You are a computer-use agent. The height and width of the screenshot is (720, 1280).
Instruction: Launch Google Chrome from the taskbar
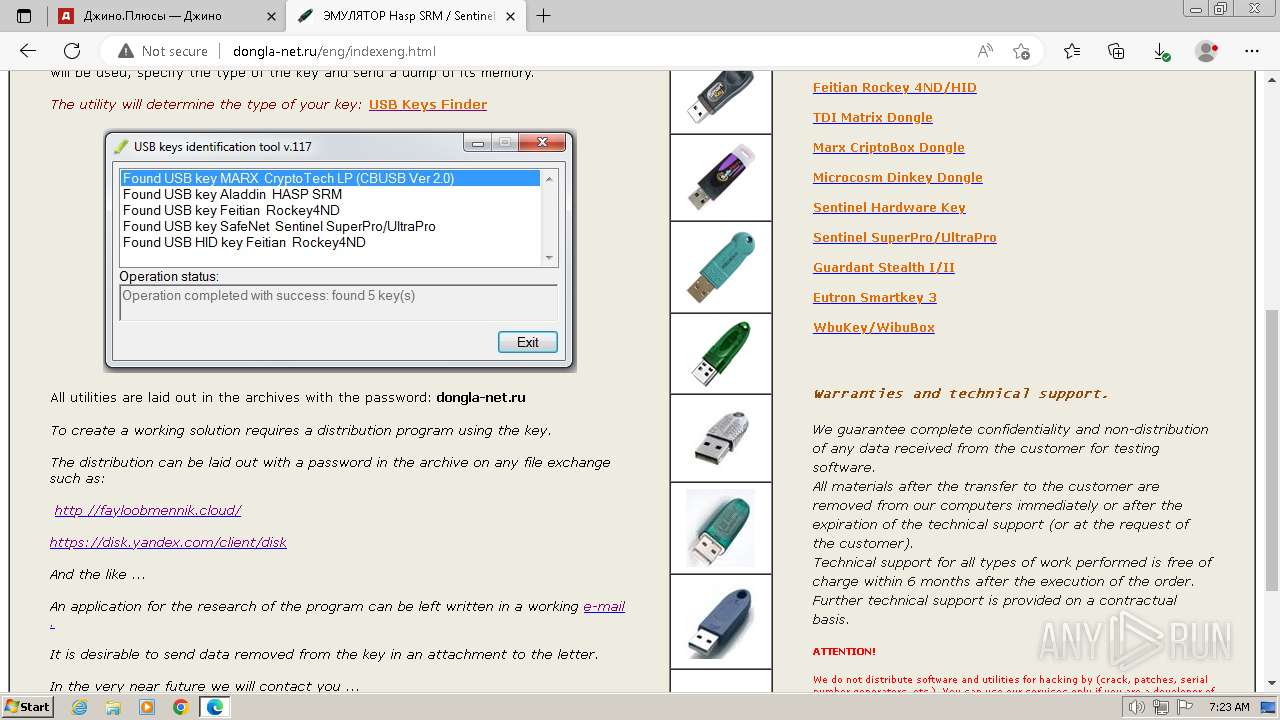(180, 707)
